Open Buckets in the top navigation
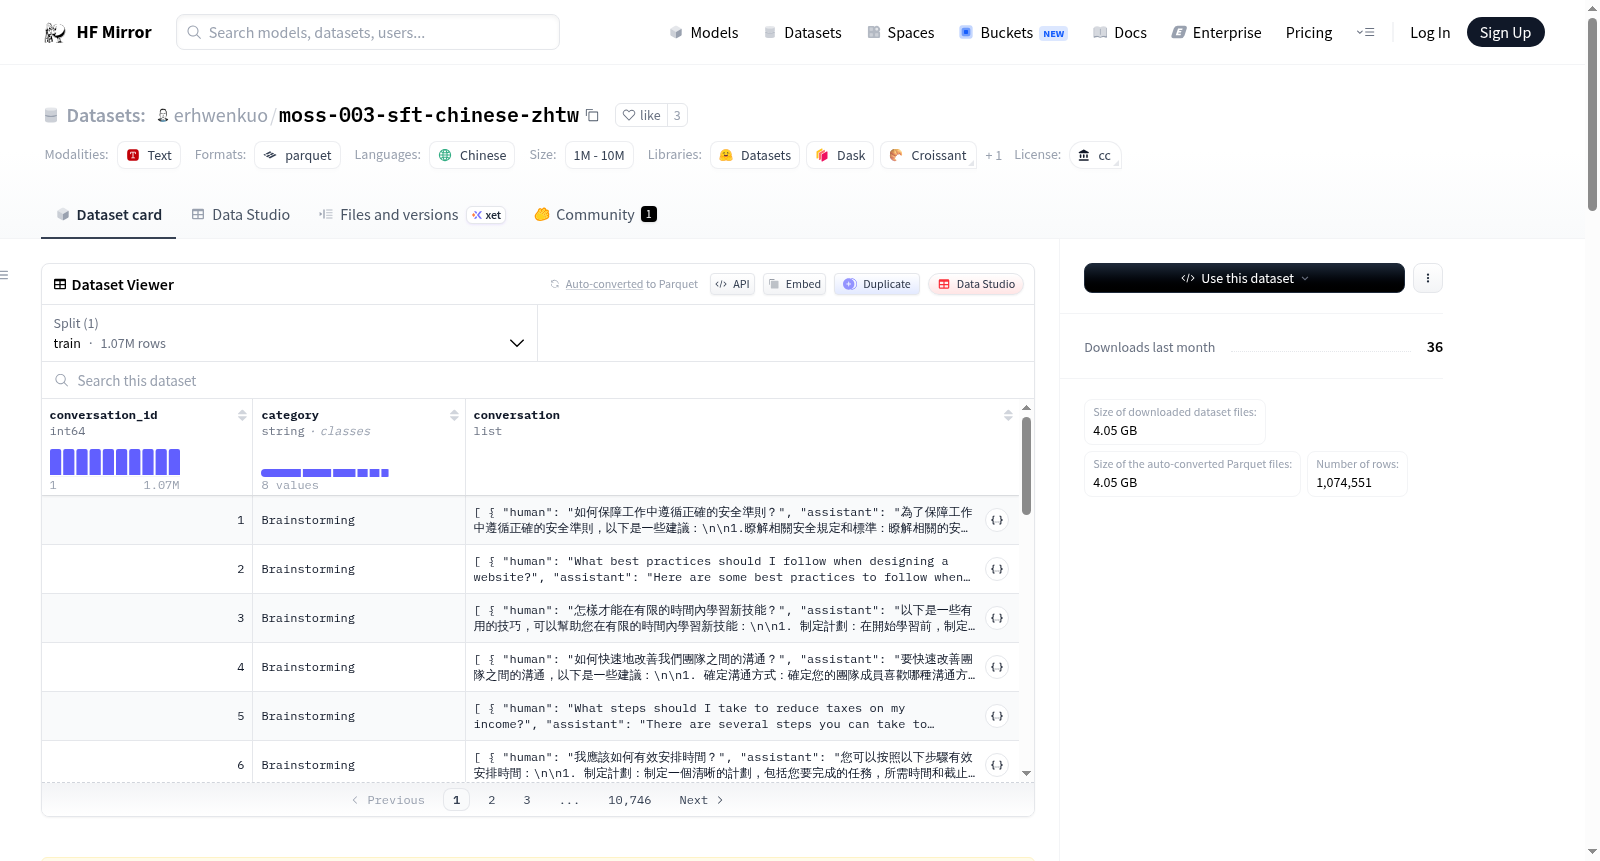Screen dimensions: 1600x861 pyautogui.click(x=1013, y=32)
